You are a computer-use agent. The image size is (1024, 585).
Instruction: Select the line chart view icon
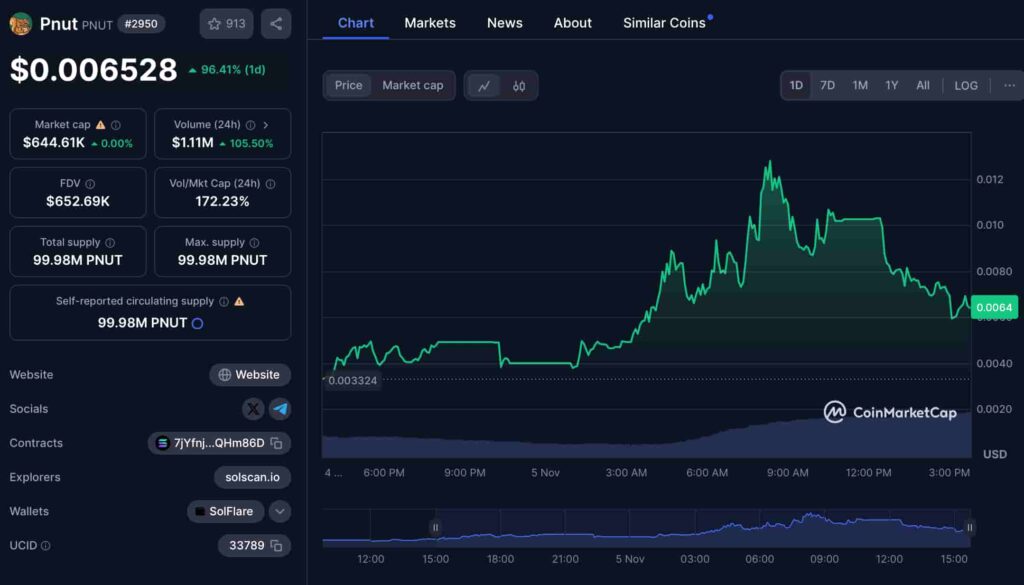pos(484,86)
